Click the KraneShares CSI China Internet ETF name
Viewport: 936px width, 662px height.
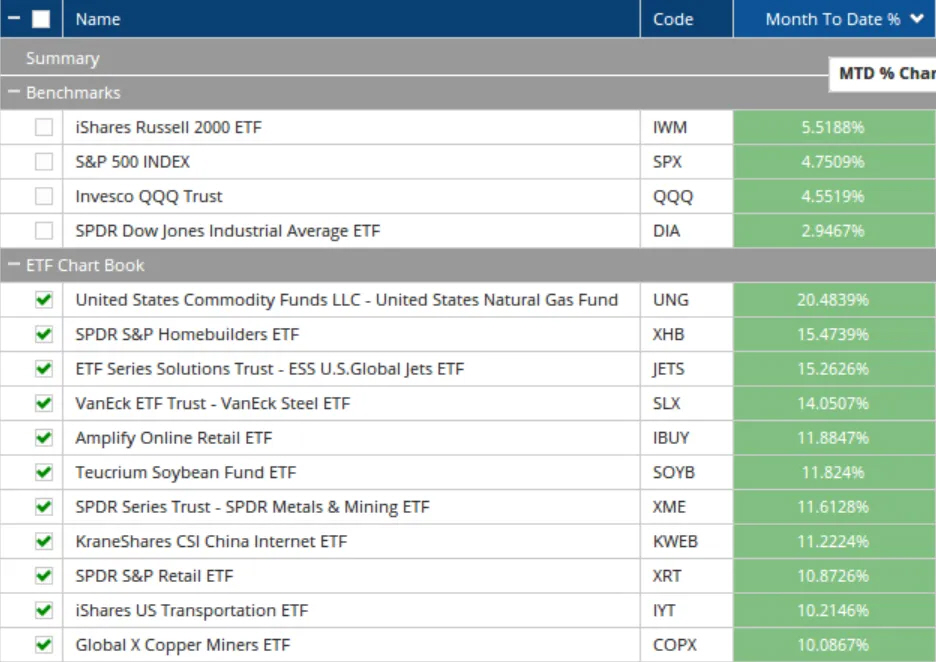click(x=211, y=542)
